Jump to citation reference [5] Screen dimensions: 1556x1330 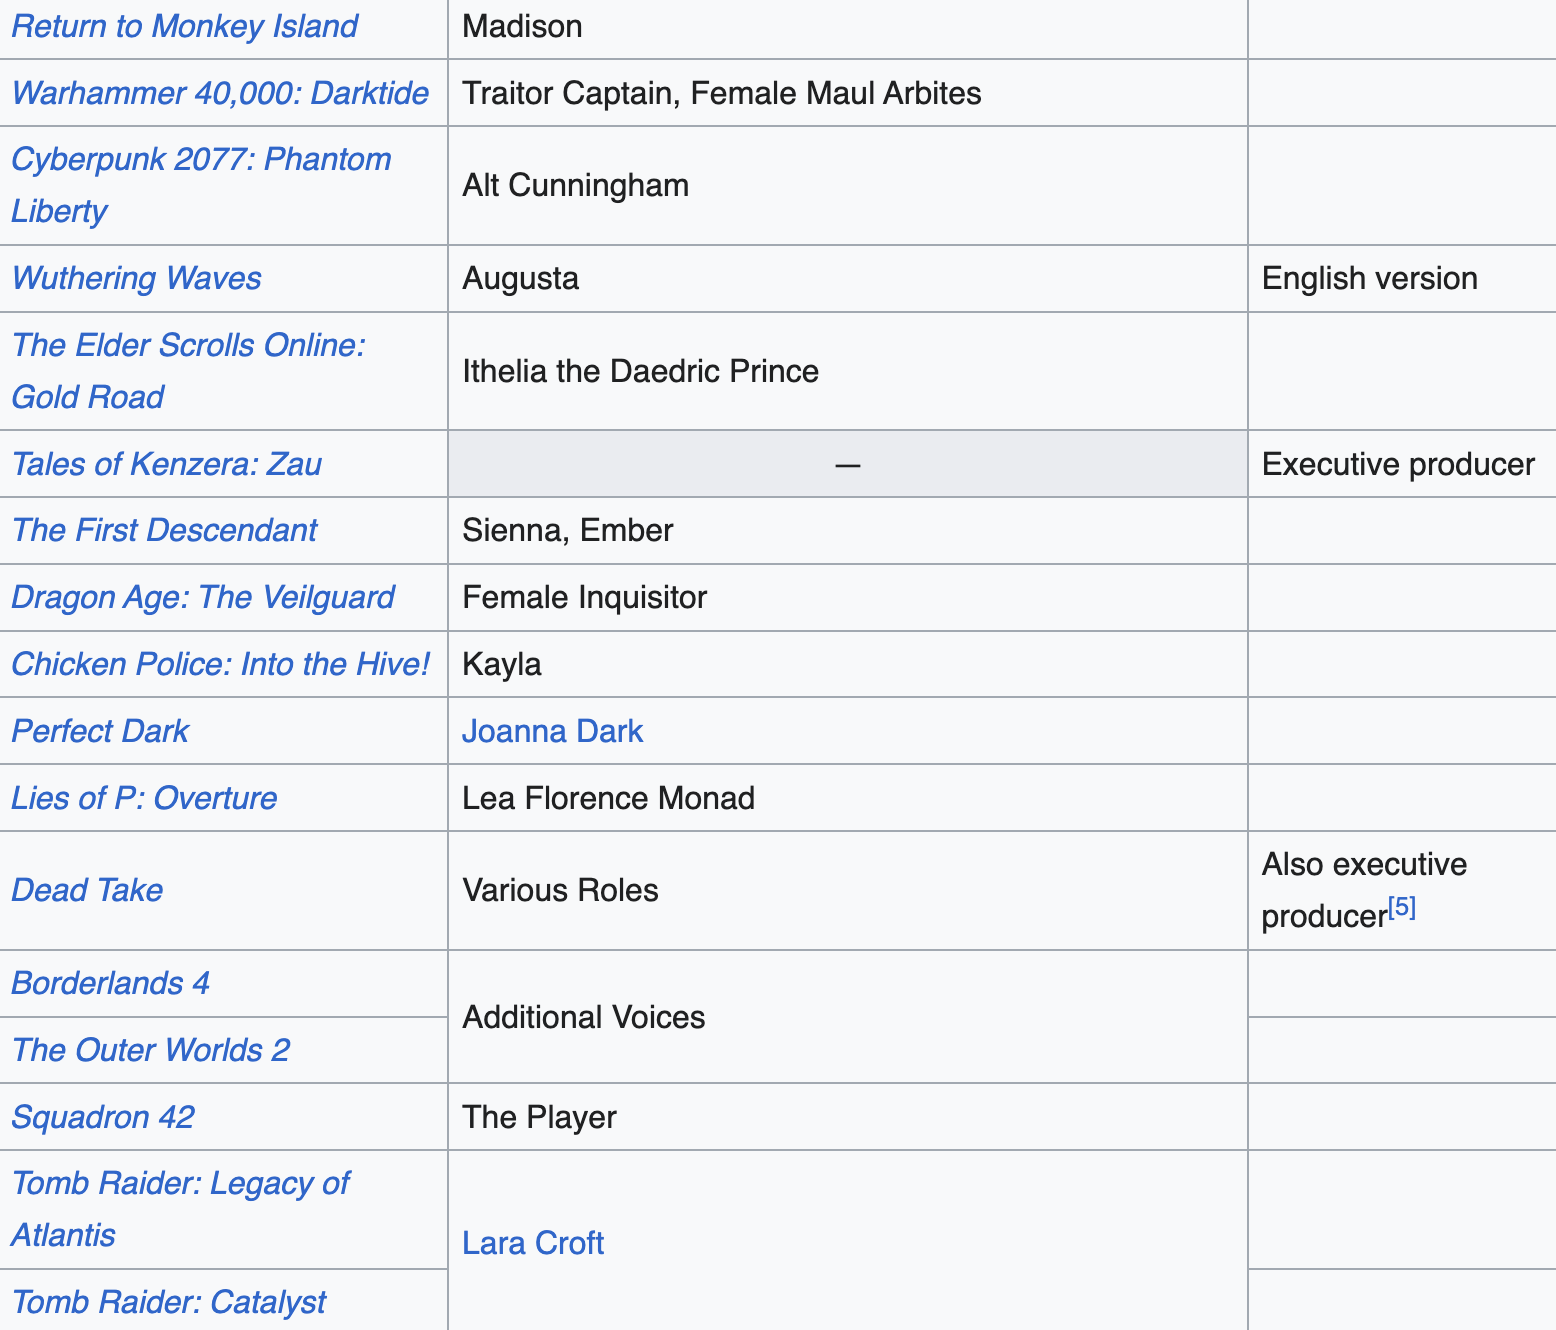click(1402, 908)
